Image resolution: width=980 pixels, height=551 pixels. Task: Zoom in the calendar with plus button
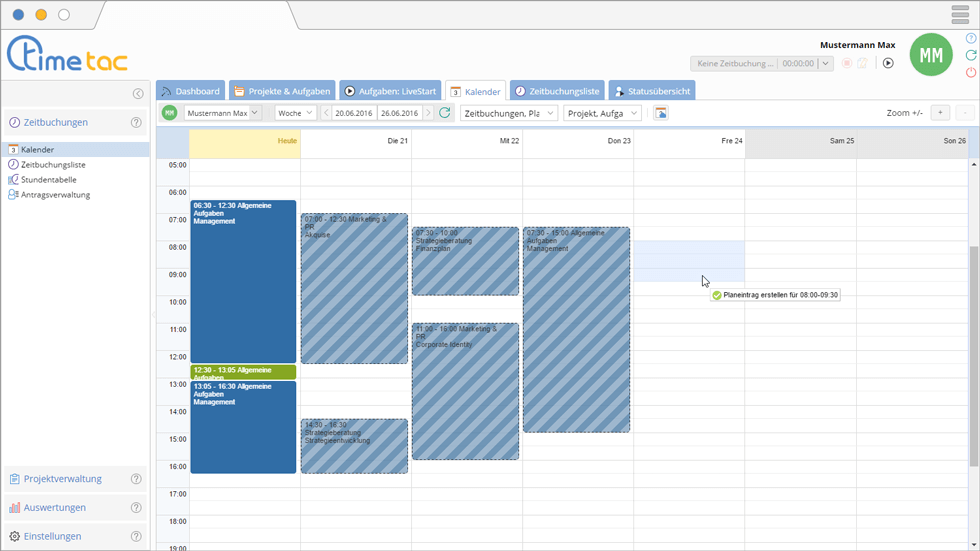[939, 113]
